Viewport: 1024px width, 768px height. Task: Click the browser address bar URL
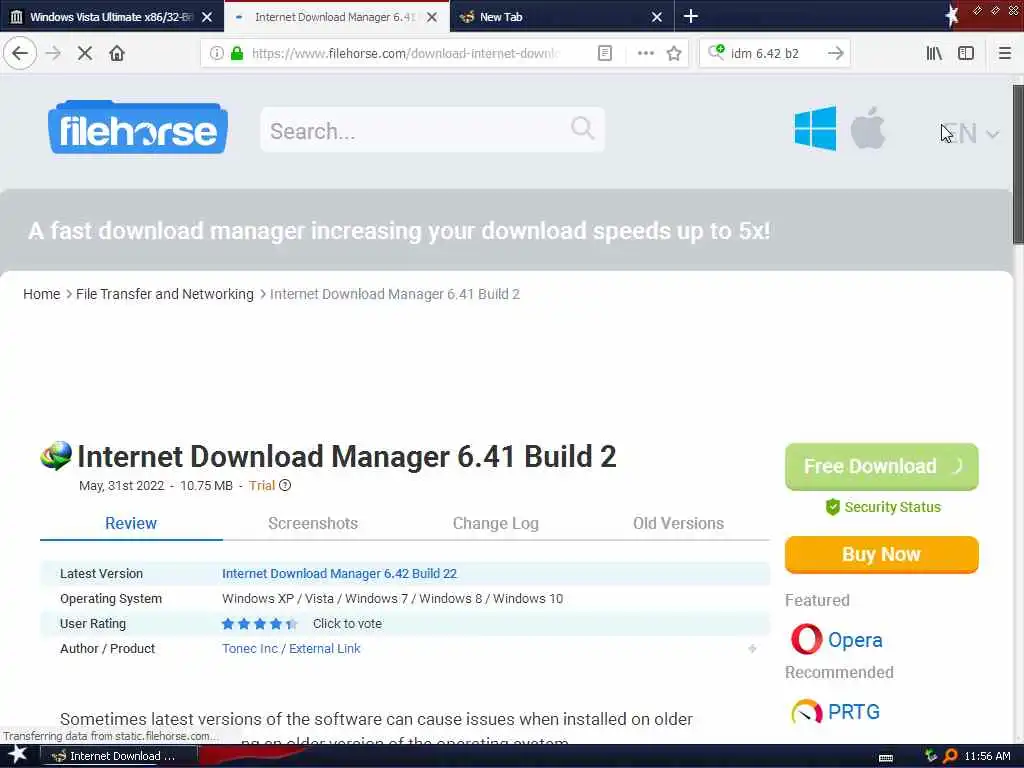pos(405,53)
